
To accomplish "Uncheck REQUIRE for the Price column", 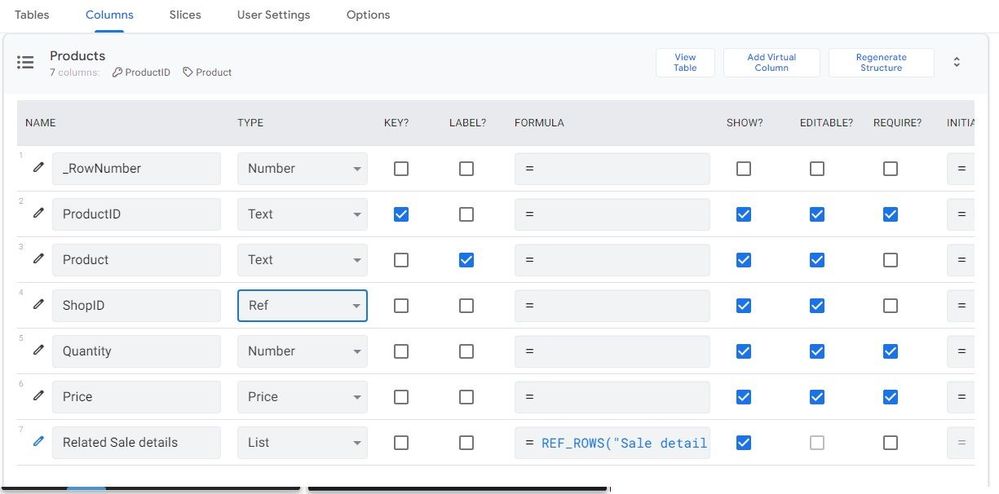I will coord(891,397).
